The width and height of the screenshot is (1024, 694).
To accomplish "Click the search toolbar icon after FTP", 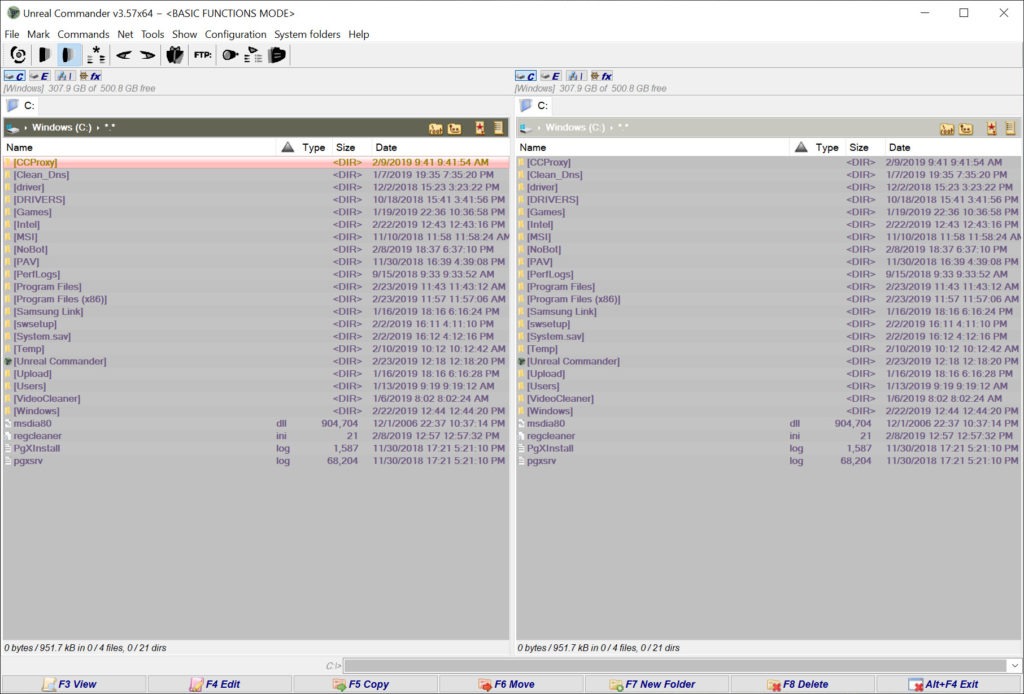I will [230, 55].
